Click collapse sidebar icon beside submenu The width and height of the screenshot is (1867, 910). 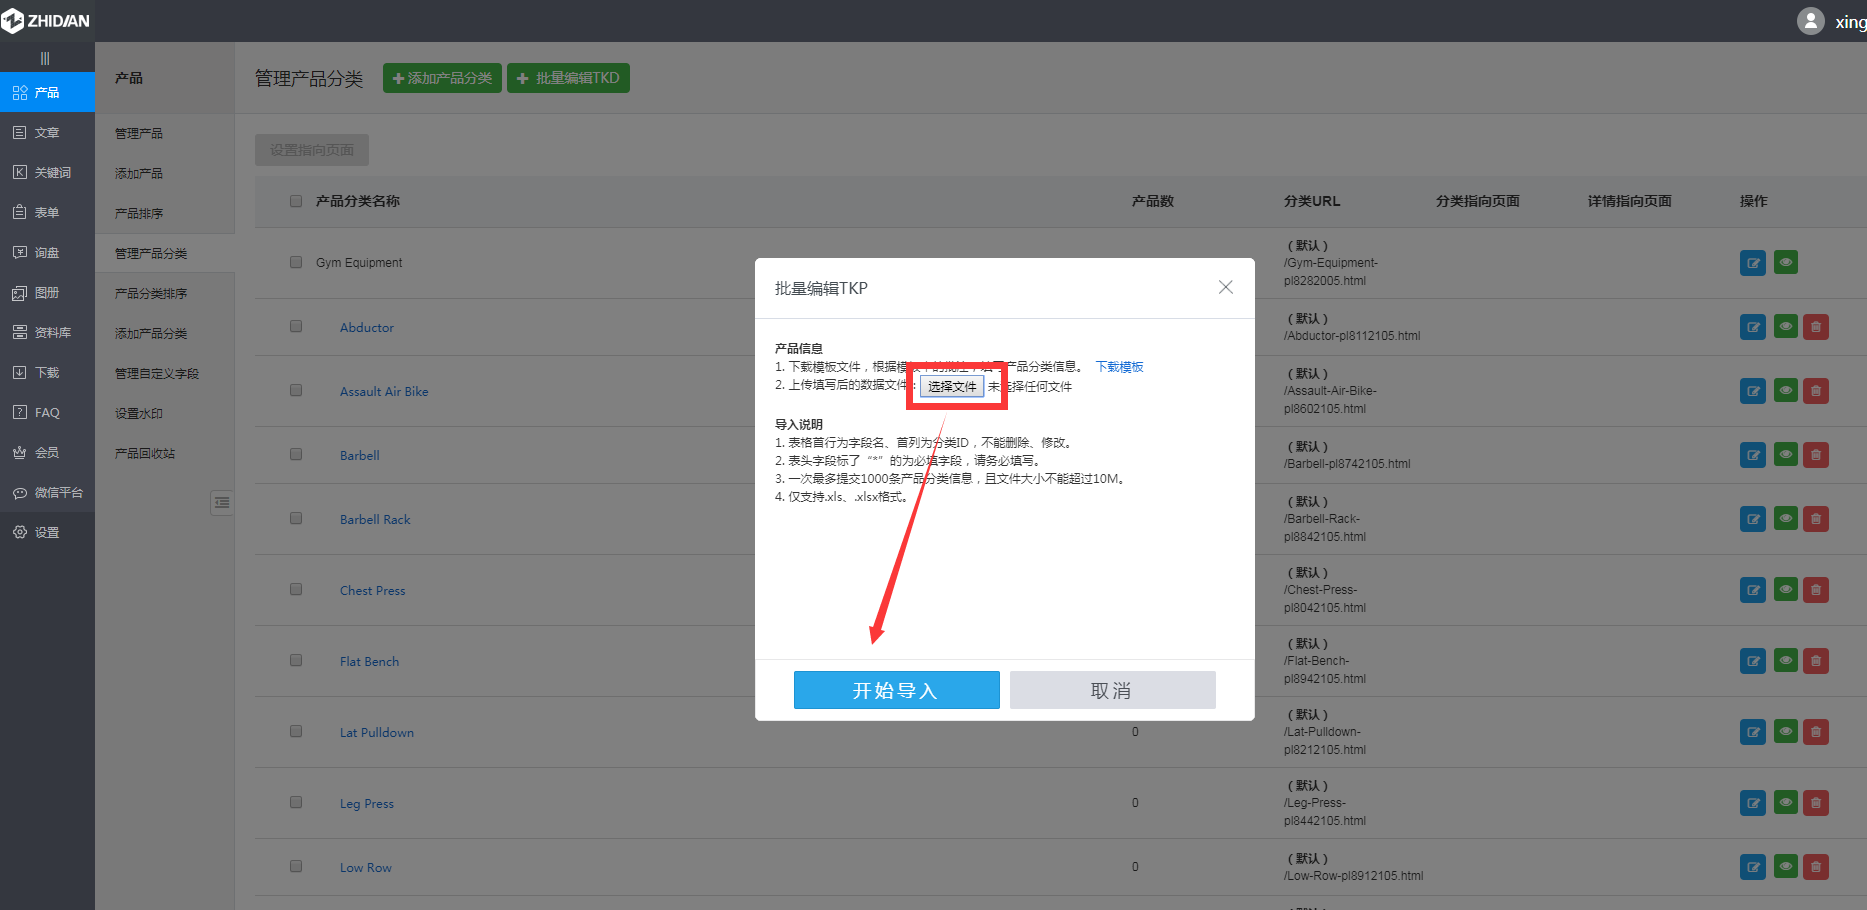[222, 502]
